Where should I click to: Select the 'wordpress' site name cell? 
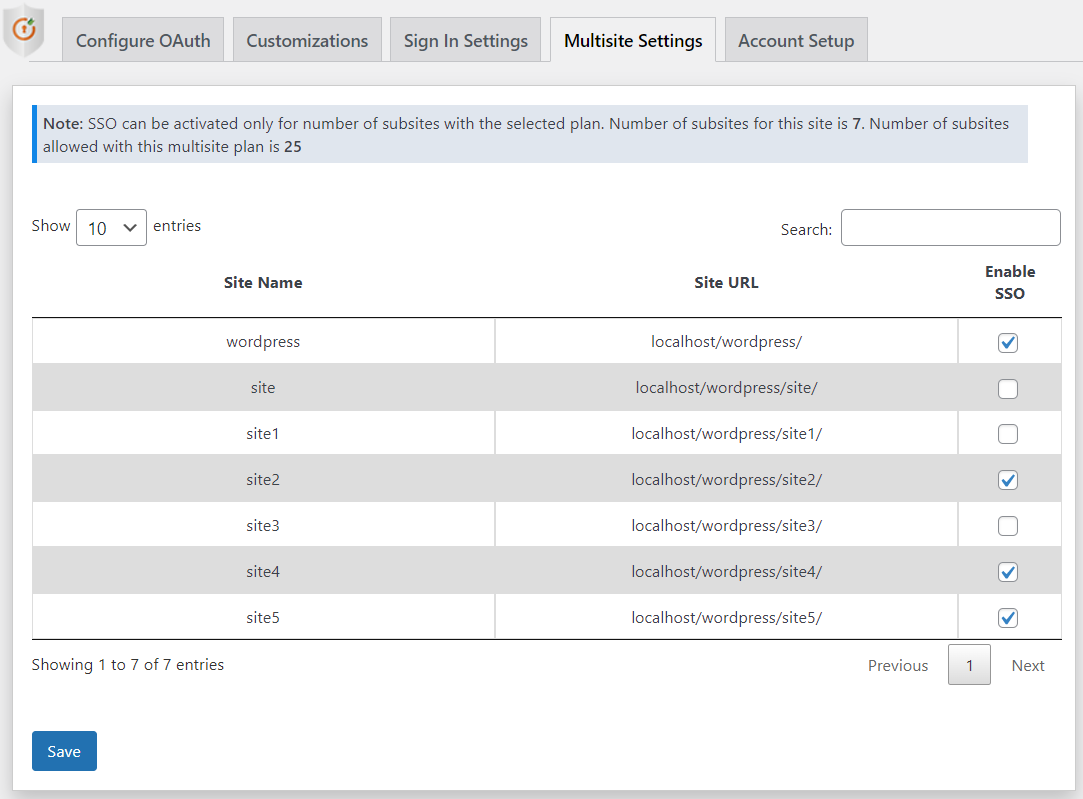pyautogui.click(x=263, y=341)
